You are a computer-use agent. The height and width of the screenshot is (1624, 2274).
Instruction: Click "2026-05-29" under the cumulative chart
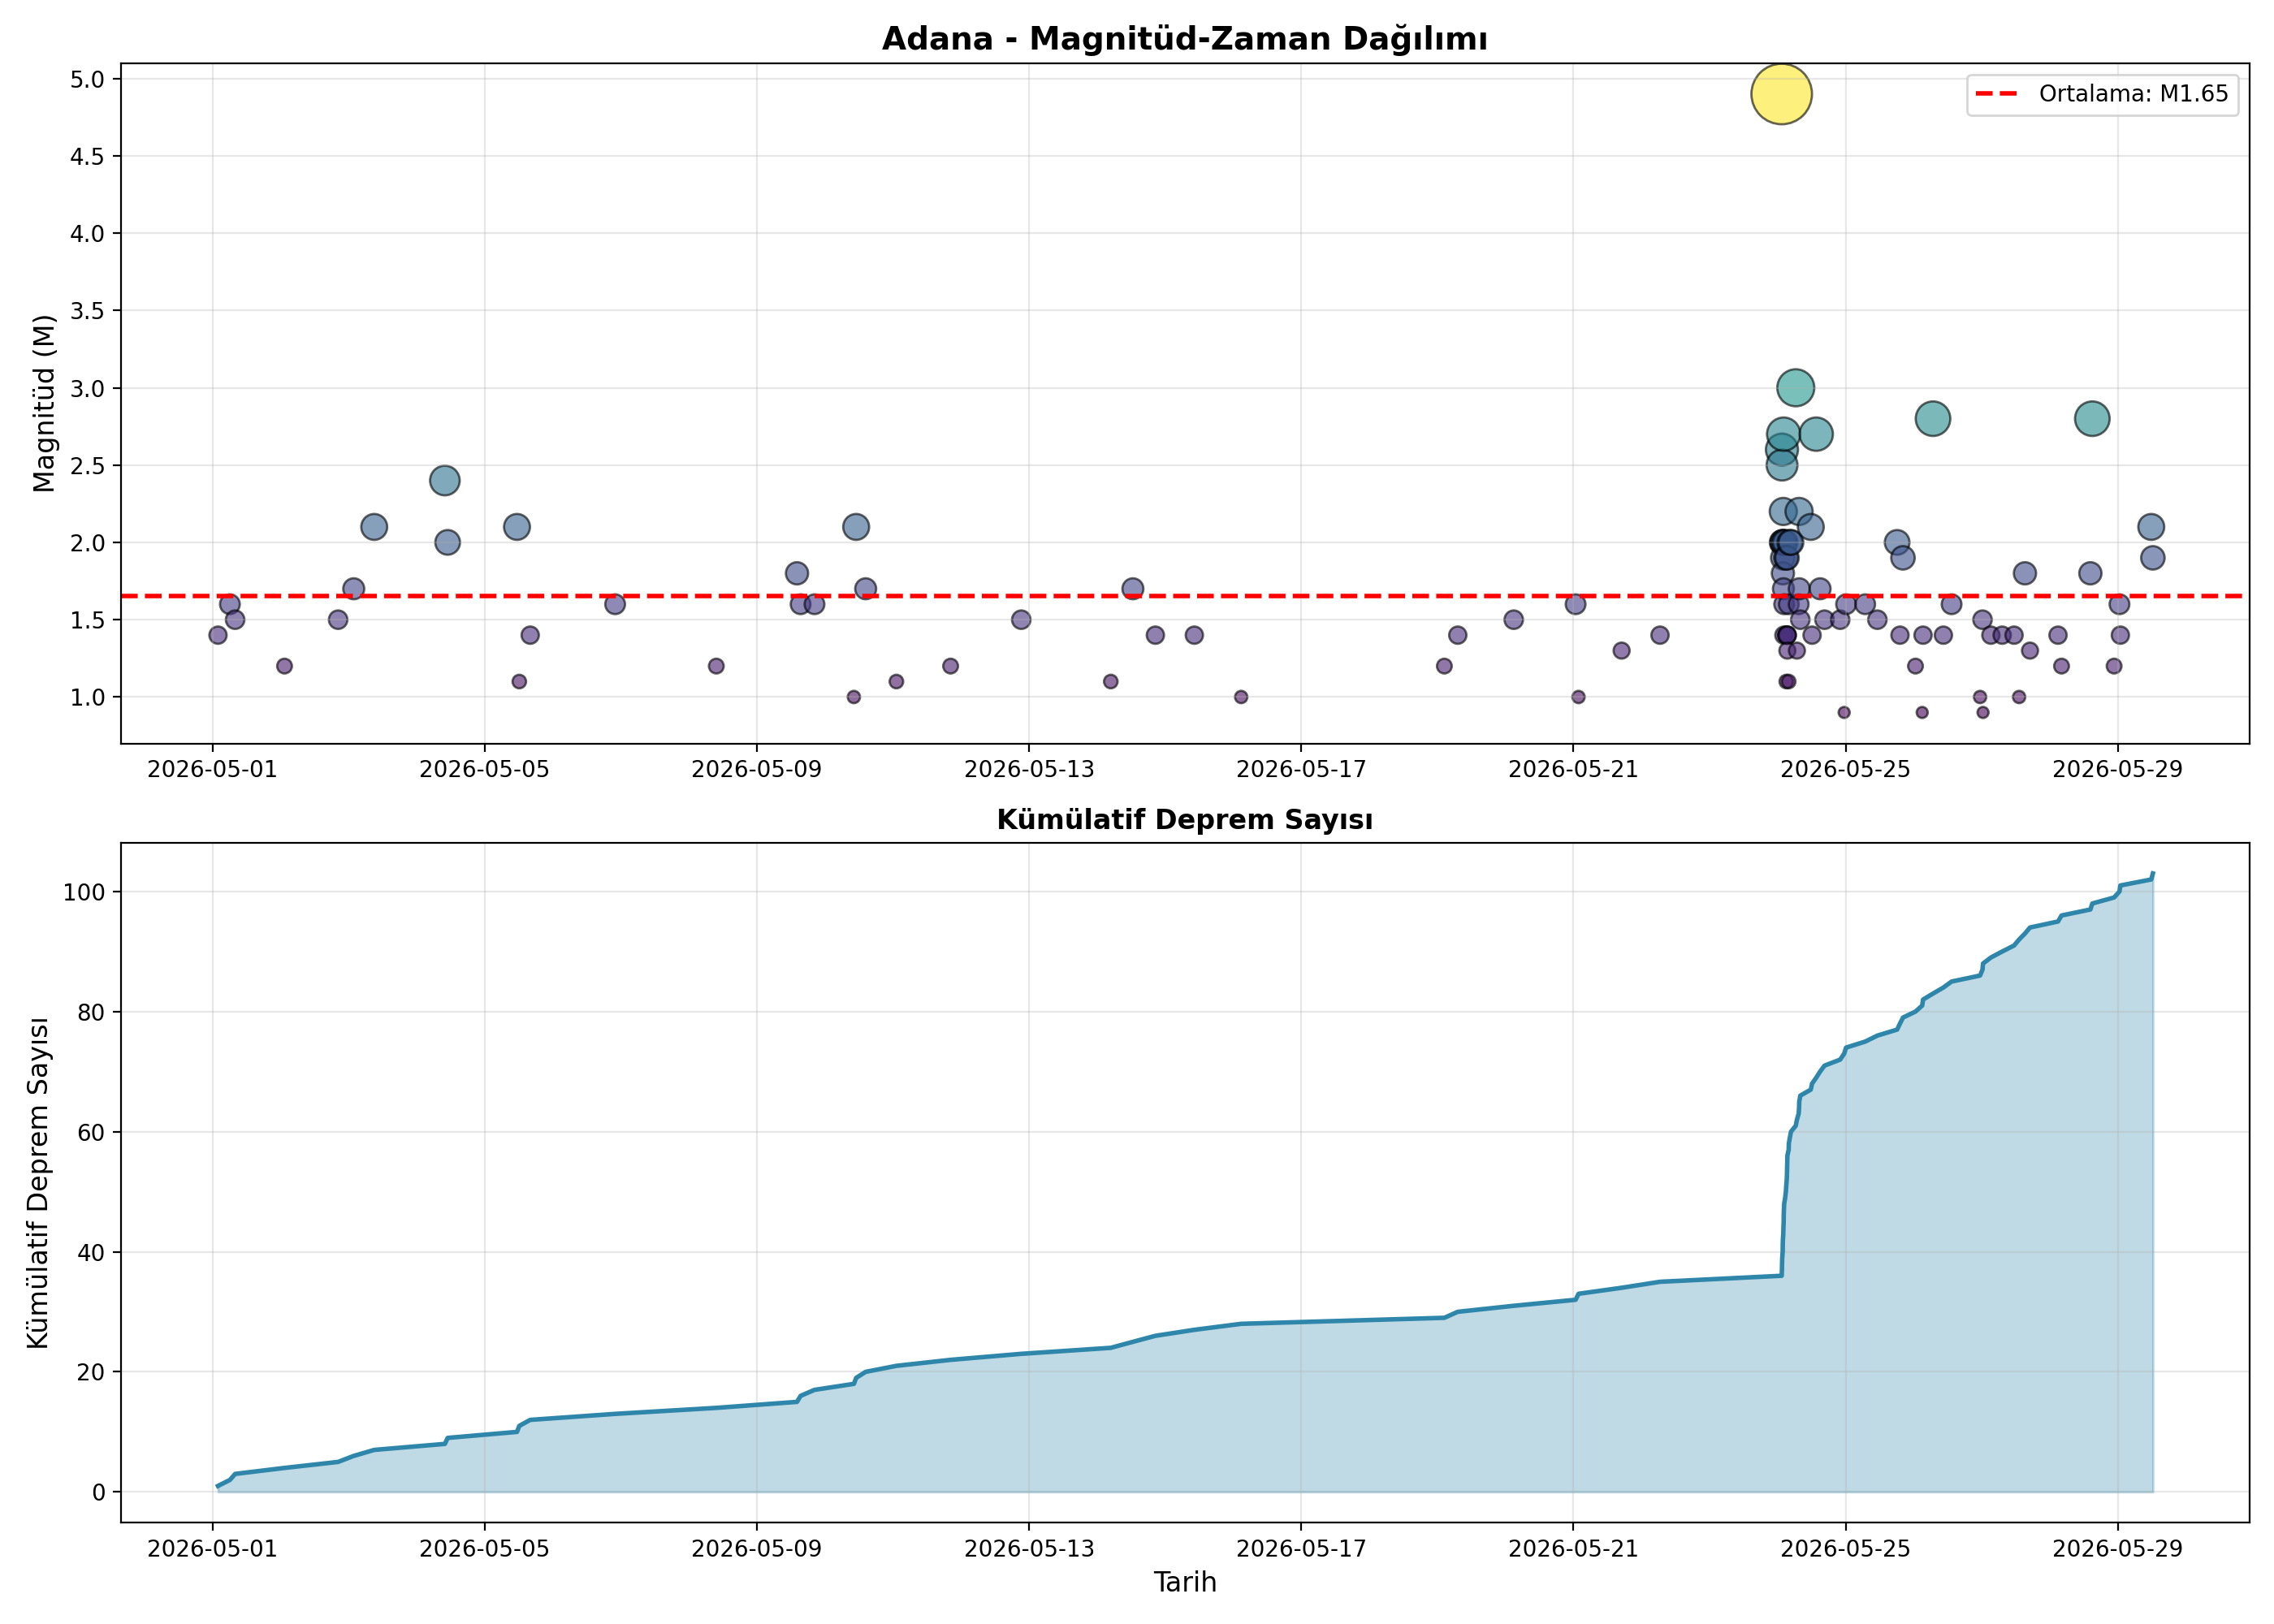[x=2117, y=1549]
